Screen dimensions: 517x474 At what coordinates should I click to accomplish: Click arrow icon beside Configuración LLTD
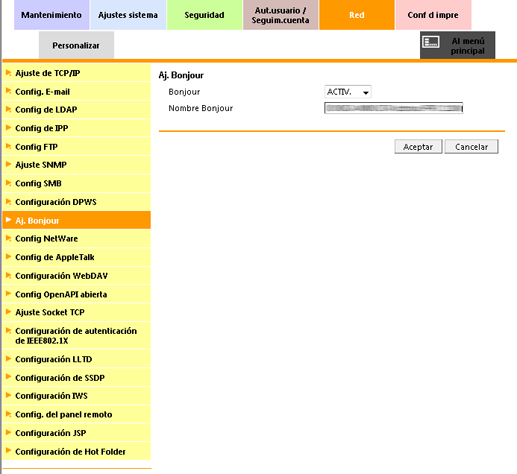tap(9, 359)
